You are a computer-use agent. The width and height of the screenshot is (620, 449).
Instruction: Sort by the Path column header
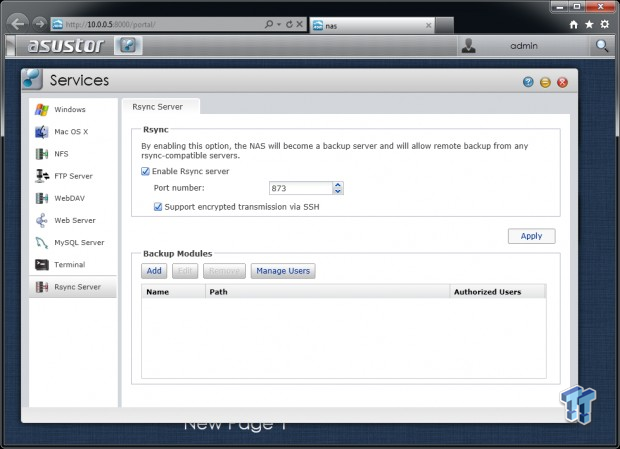point(327,292)
